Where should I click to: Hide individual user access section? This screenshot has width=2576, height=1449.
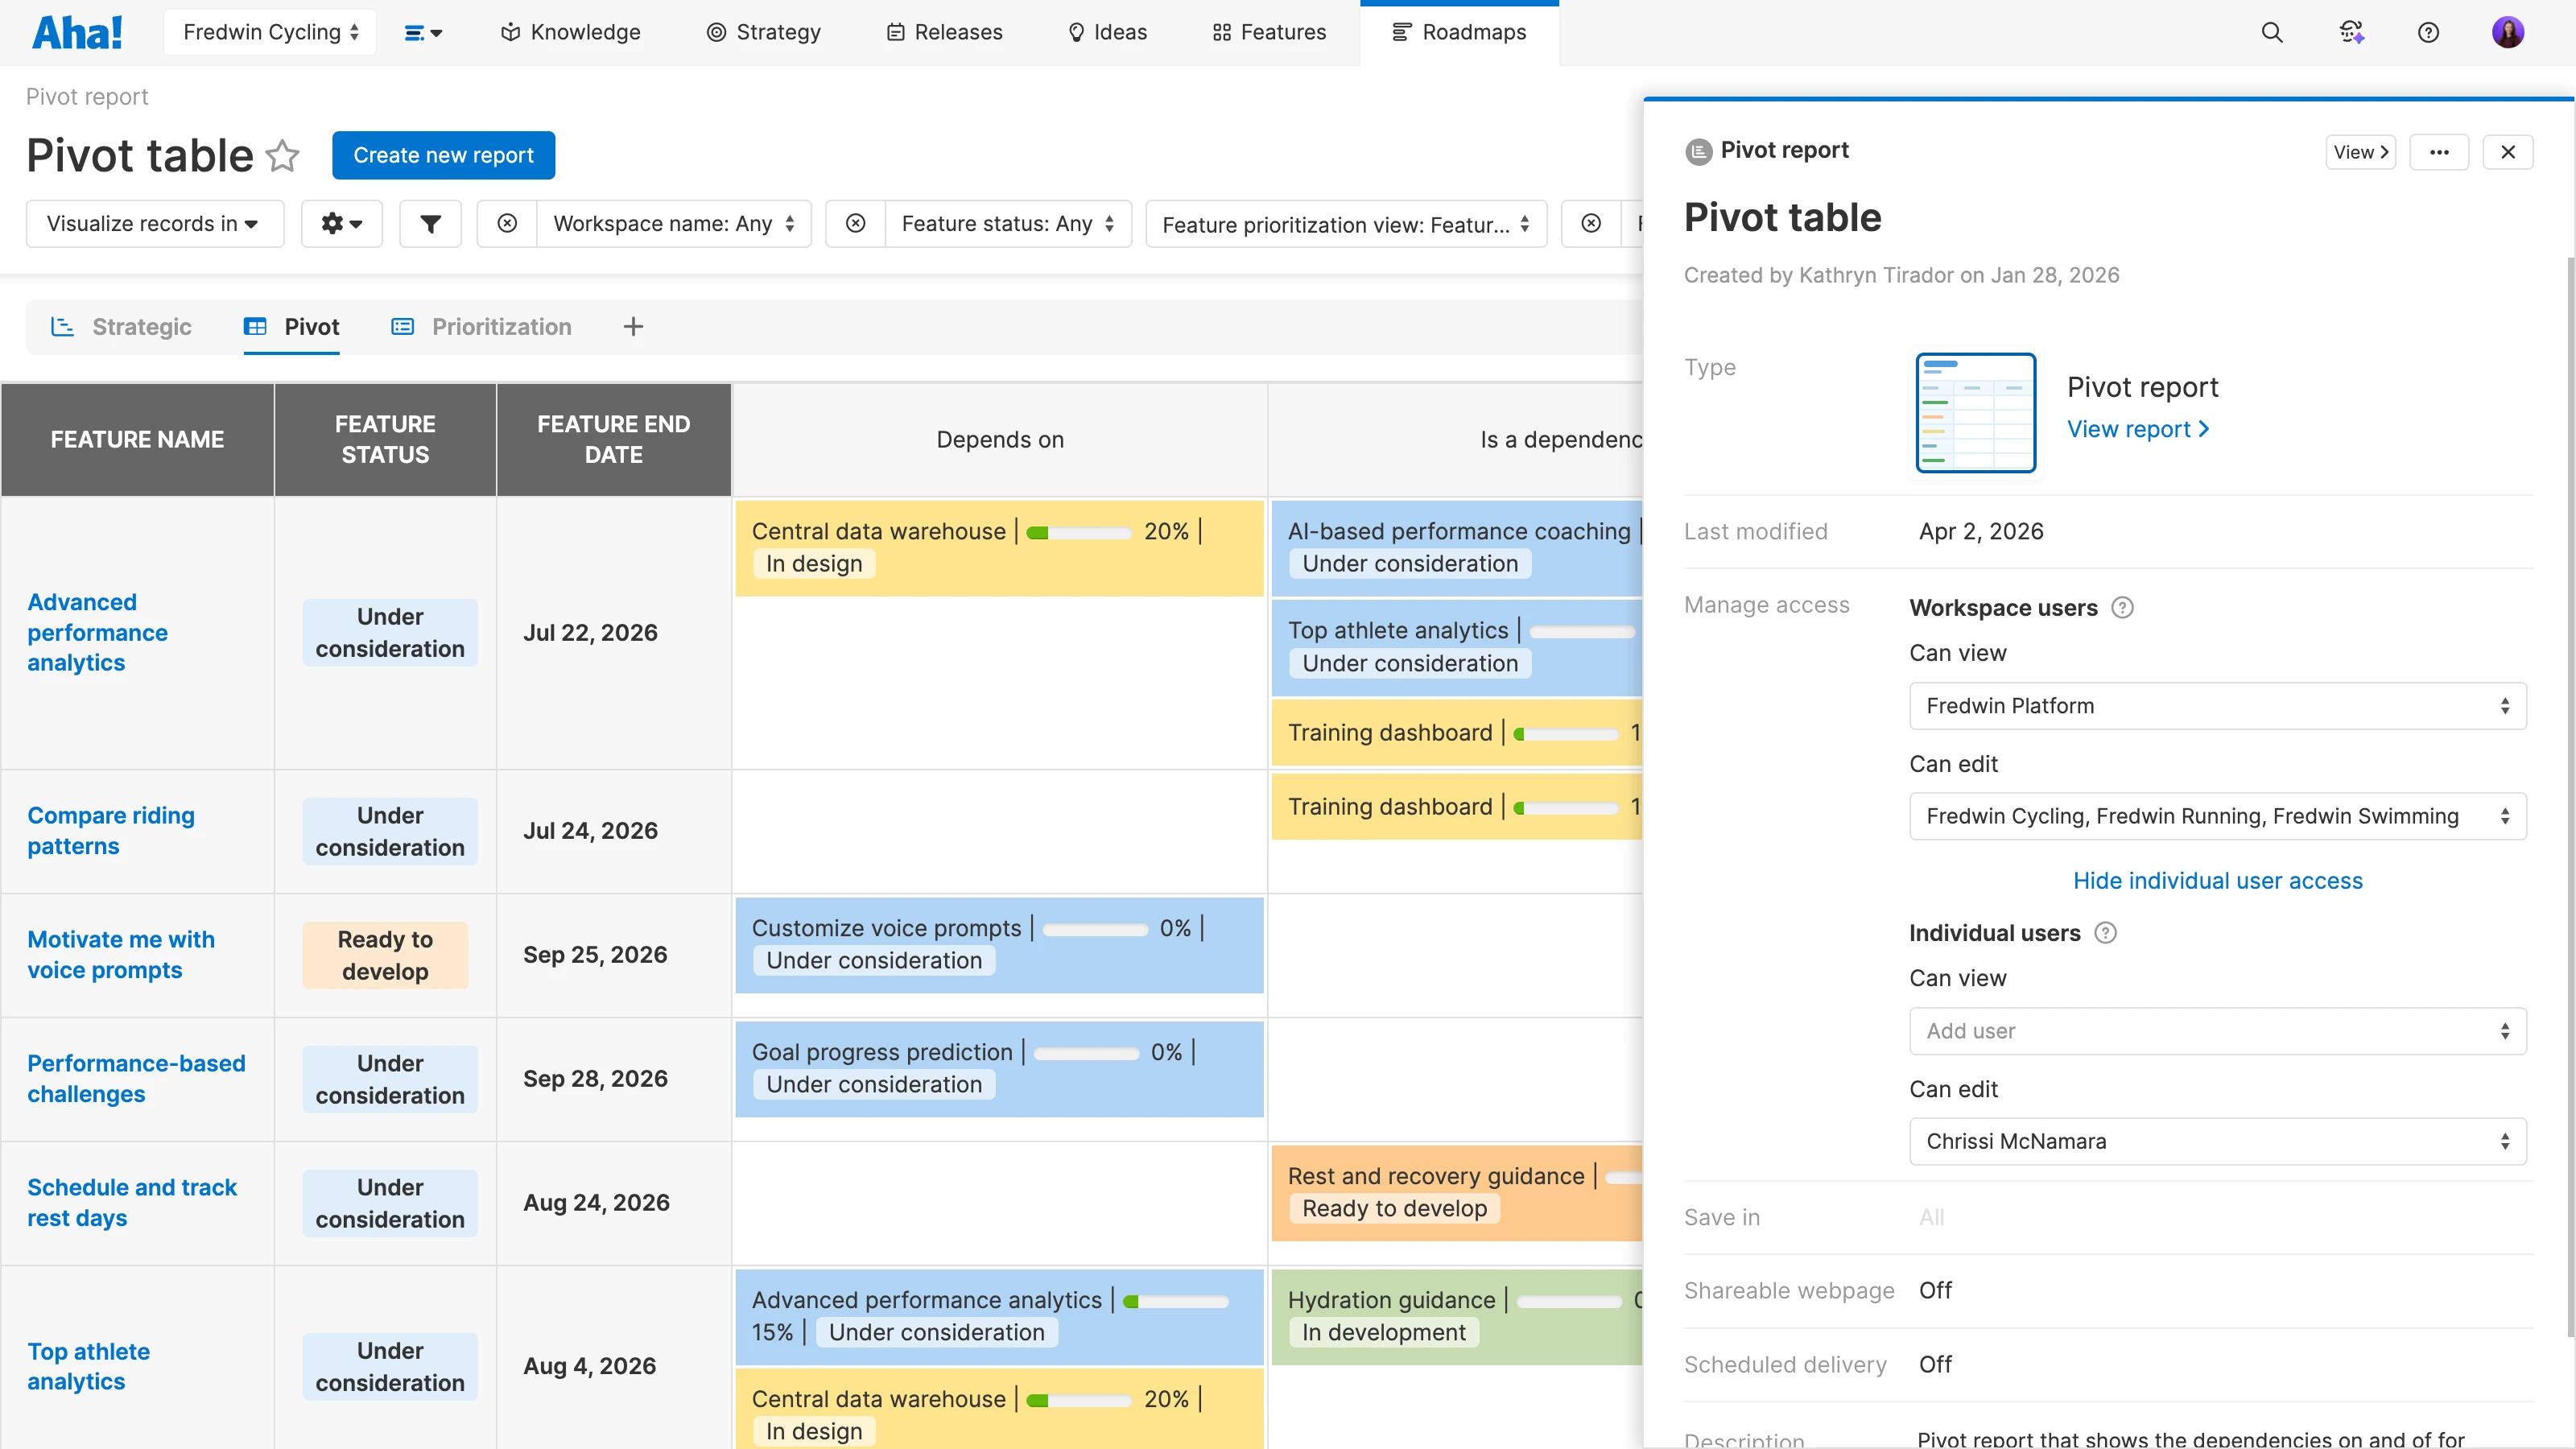2217,881
